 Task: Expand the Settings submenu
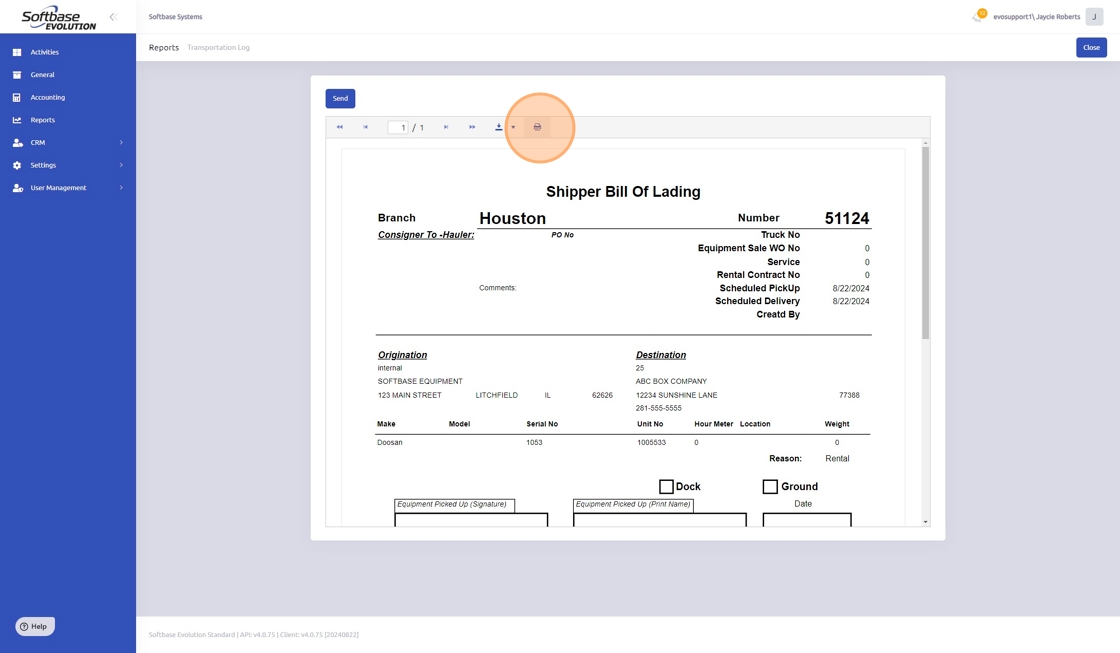68,165
